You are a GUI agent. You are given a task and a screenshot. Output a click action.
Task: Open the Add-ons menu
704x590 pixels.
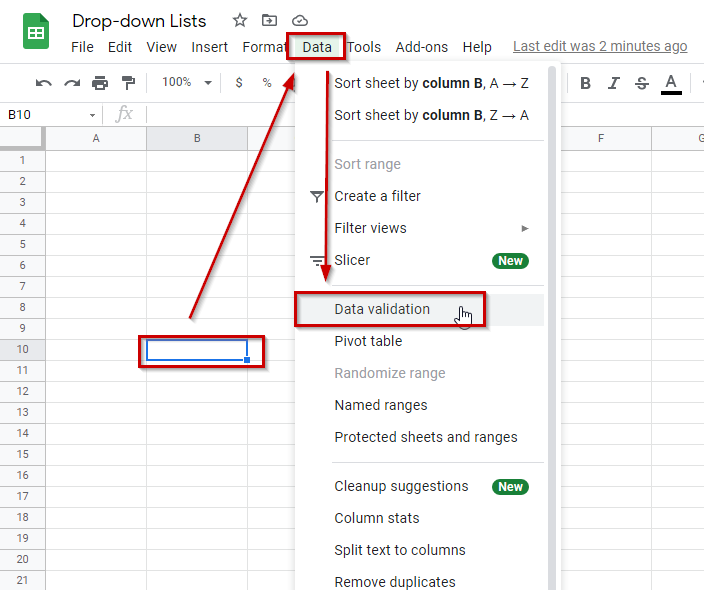click(x=422, y=47)
